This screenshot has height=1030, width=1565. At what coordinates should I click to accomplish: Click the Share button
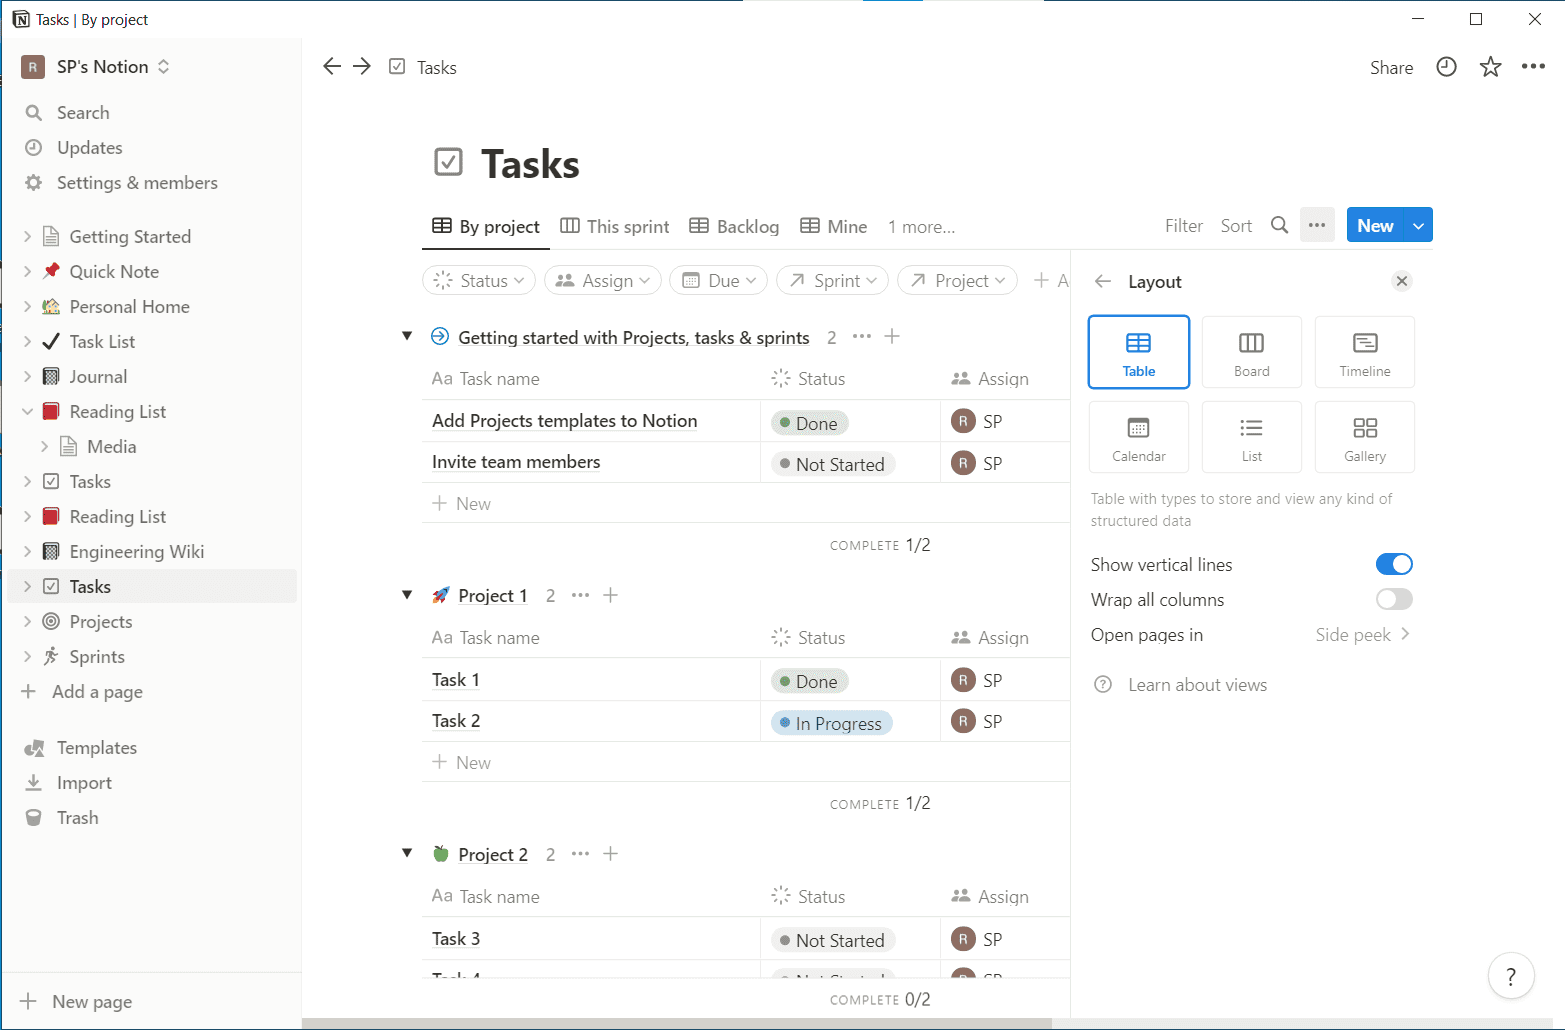[1391, 67]
